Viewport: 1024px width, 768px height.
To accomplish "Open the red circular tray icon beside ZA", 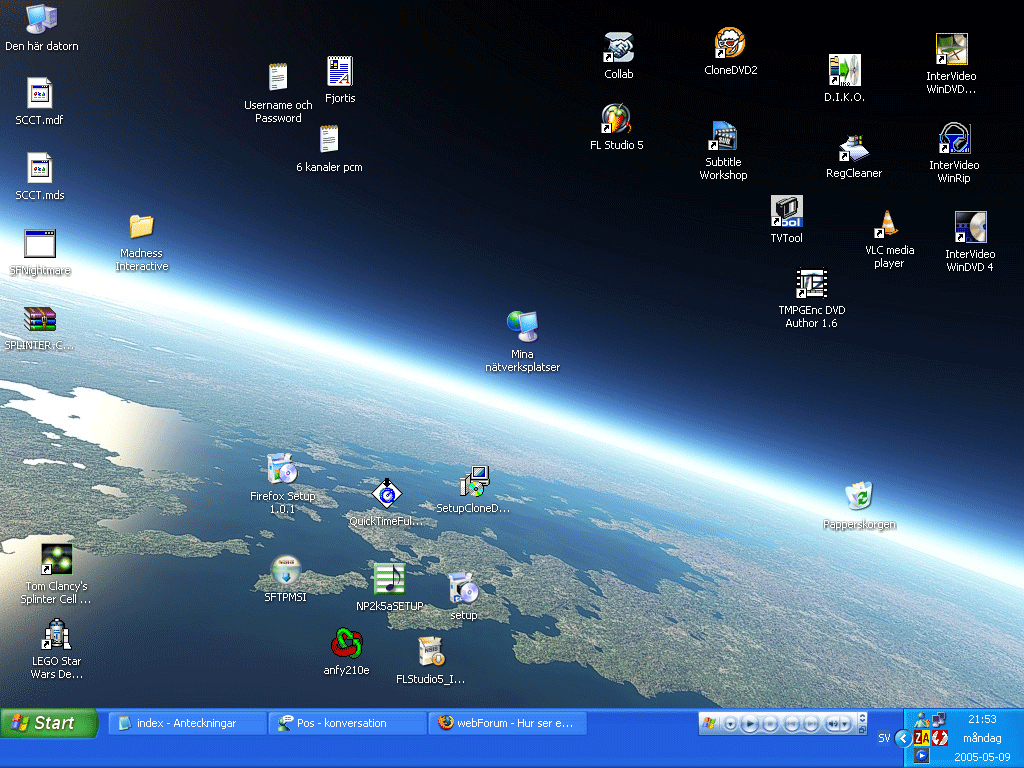I will click(x=940, y=738).
